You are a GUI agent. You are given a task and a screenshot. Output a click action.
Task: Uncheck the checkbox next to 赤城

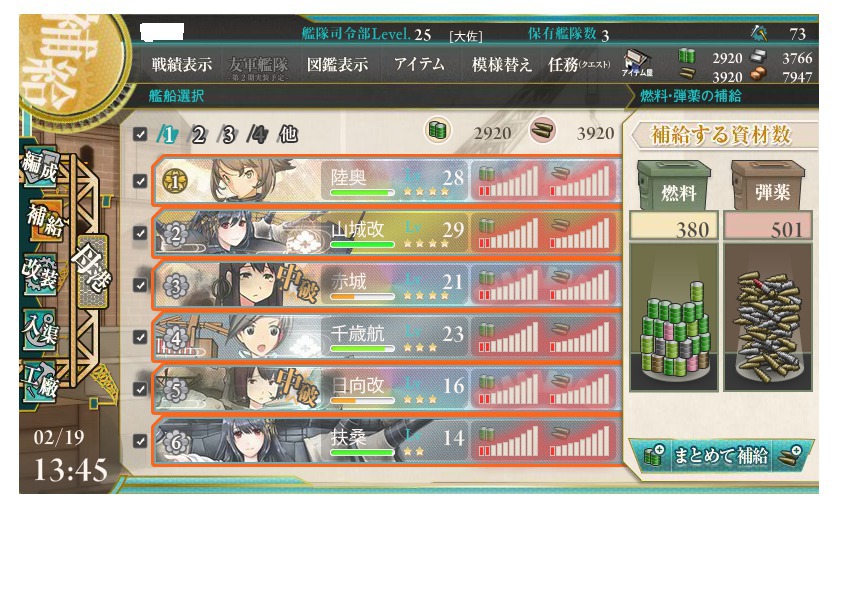tap(140, 285)
